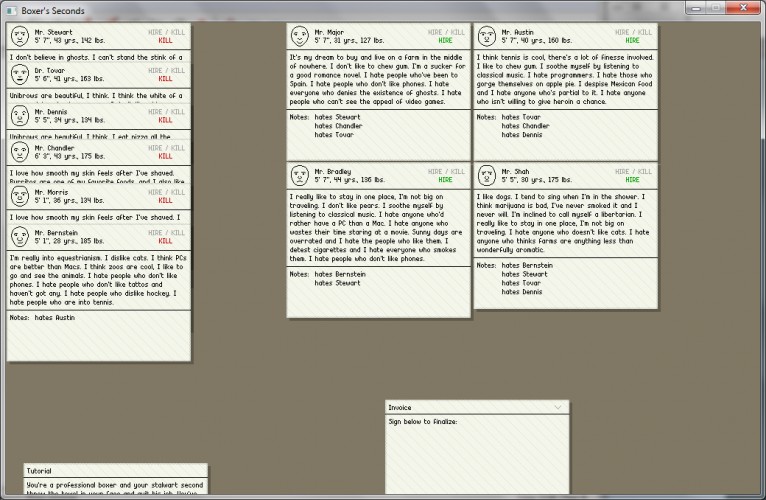Image resolution: width=766 pixels, height=500 pixels.
Task: Click 'hates Bernstein' note on Mr. Shah's card
Action: [x=527, y=265]
